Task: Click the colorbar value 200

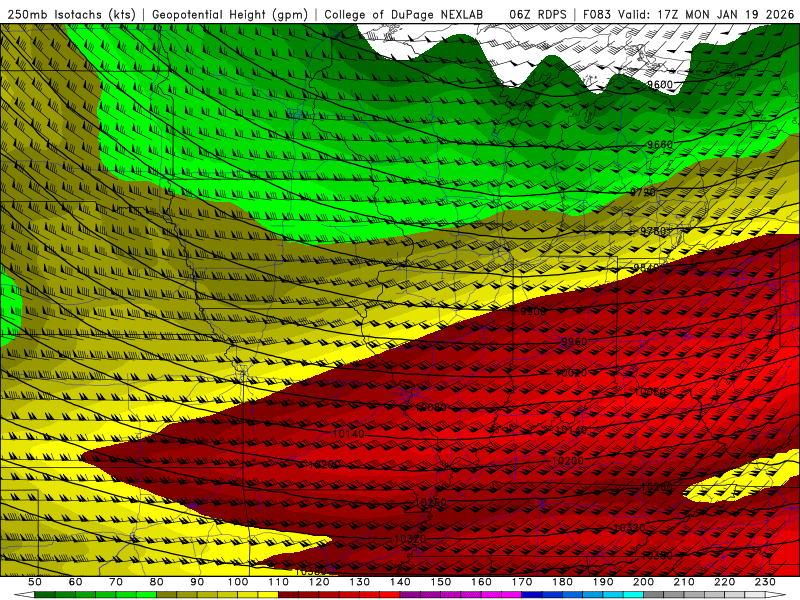Action: (644, 582)
